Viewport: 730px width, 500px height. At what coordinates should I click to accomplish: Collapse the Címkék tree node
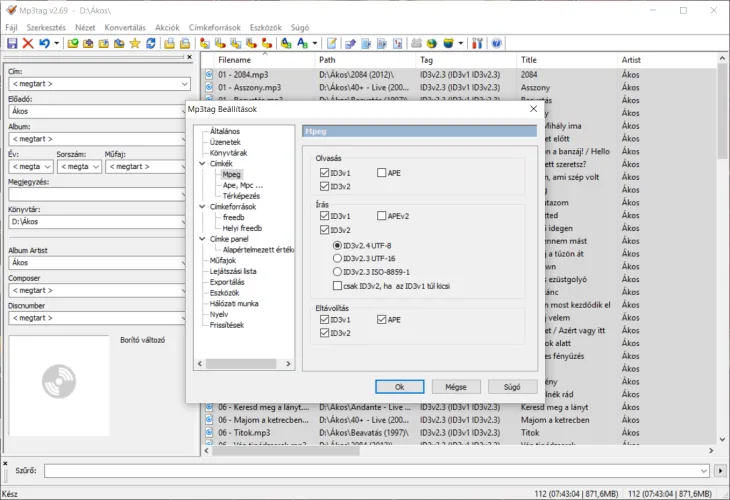pyautogui.click(x=203, y=163)
